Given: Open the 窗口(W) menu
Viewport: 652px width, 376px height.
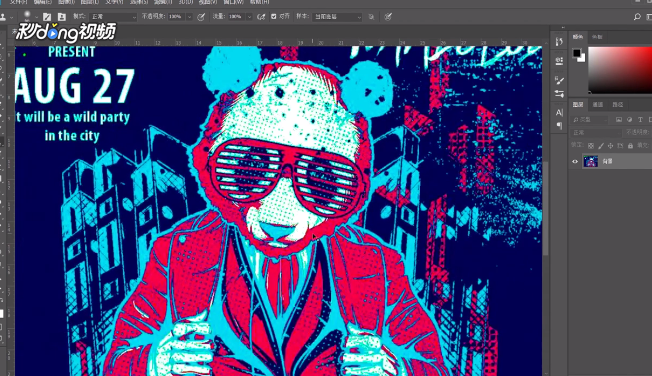Looking at the screenshot, I should (234, 2).
